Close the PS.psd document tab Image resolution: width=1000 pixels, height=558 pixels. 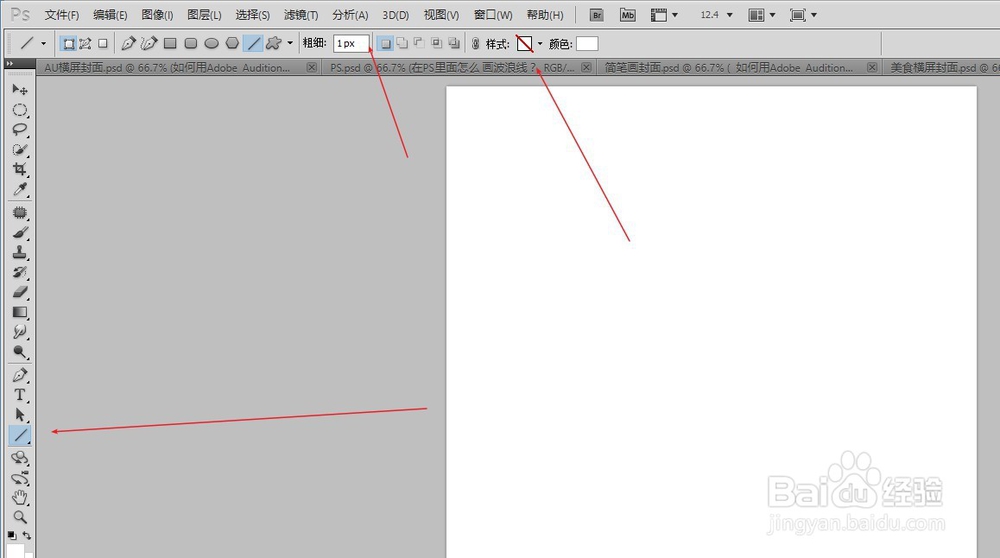click(586, 67)
